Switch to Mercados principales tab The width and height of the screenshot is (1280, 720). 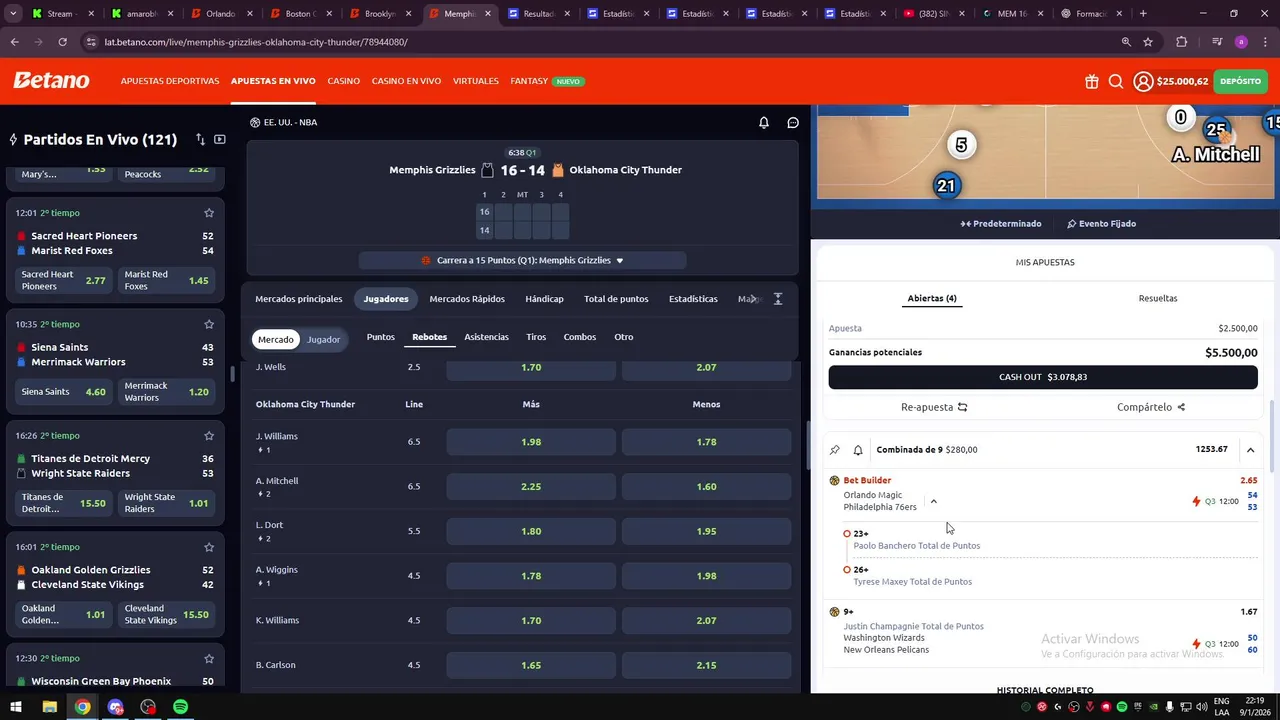(x=299, y=299)
